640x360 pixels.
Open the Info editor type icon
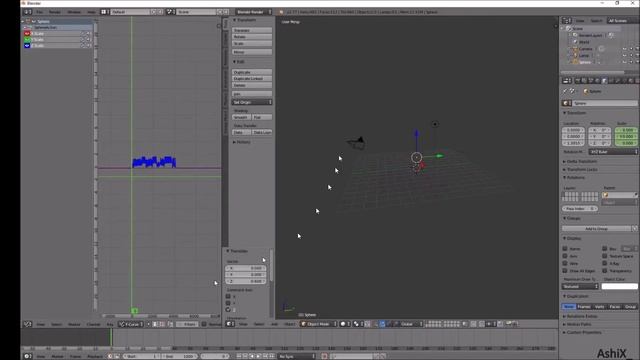27,12
